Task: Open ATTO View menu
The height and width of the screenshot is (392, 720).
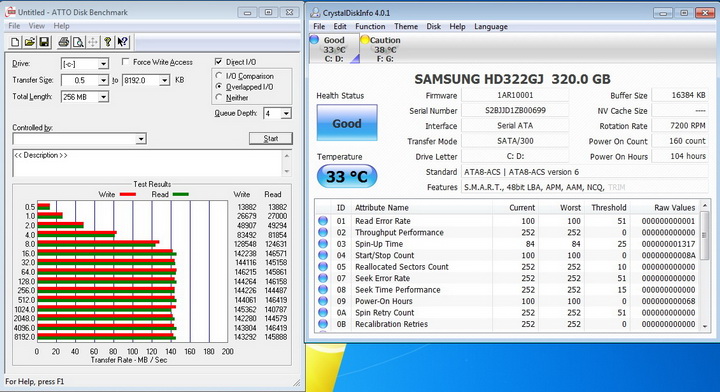Action: point(37,26)
